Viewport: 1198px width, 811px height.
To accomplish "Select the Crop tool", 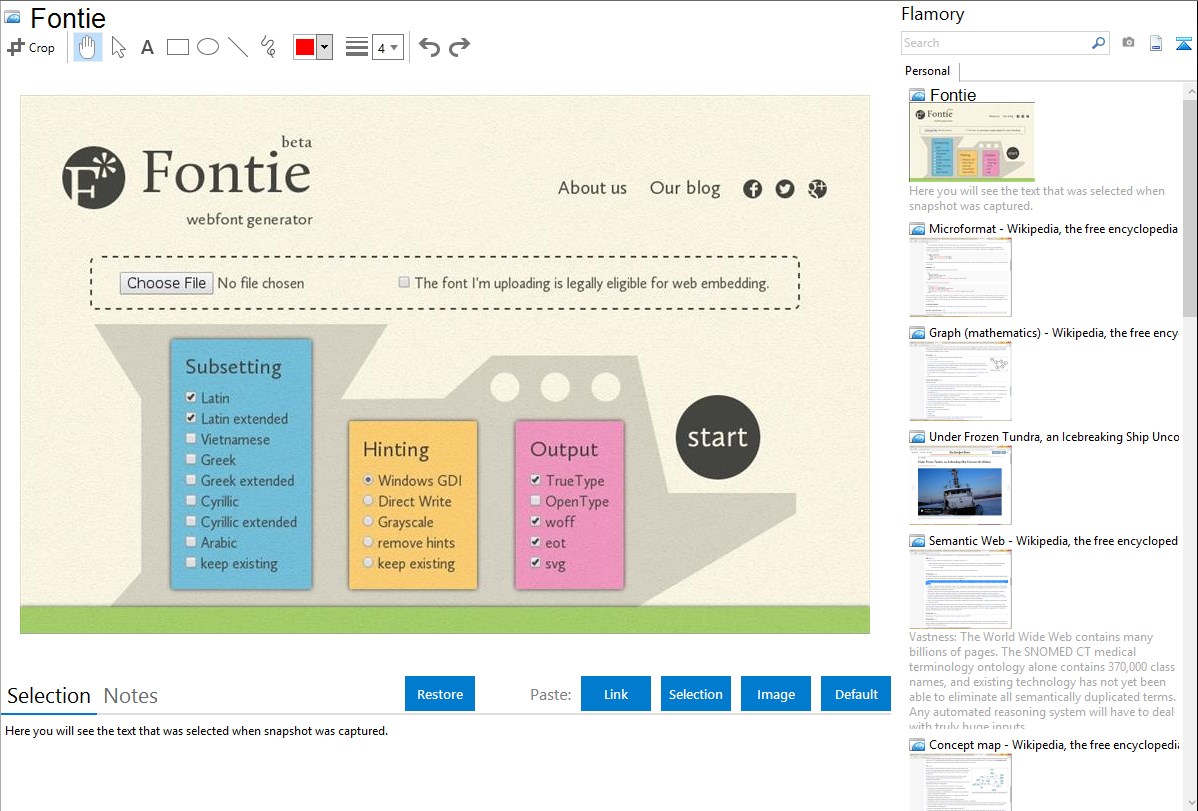I will pos(31,47).
